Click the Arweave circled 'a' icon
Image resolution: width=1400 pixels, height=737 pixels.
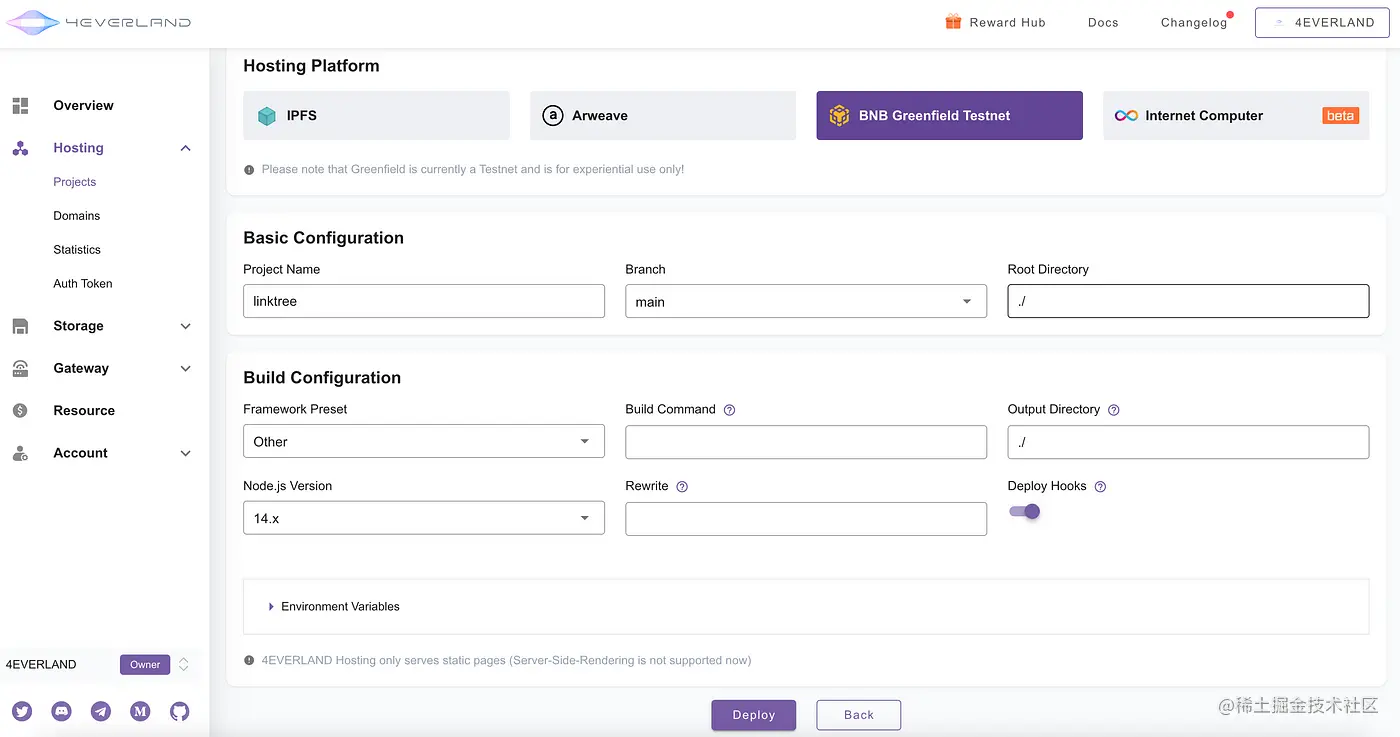point(553,116)
